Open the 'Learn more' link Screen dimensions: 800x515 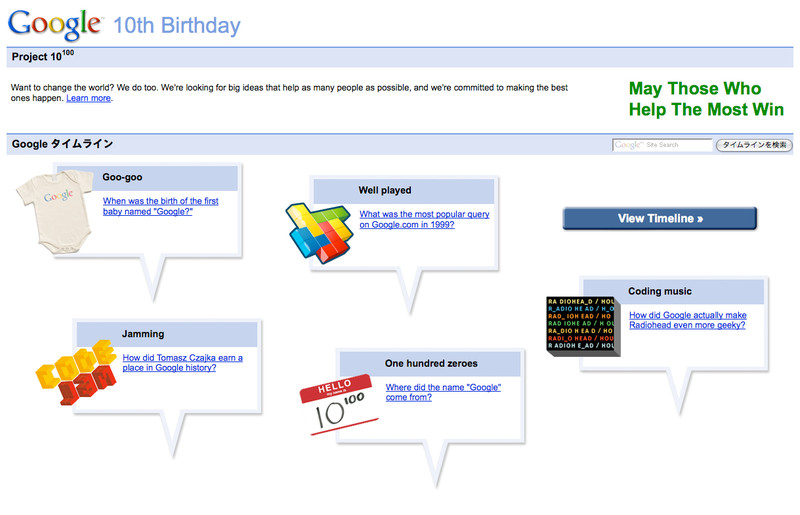pyautogui.click(x=88, y=98)
